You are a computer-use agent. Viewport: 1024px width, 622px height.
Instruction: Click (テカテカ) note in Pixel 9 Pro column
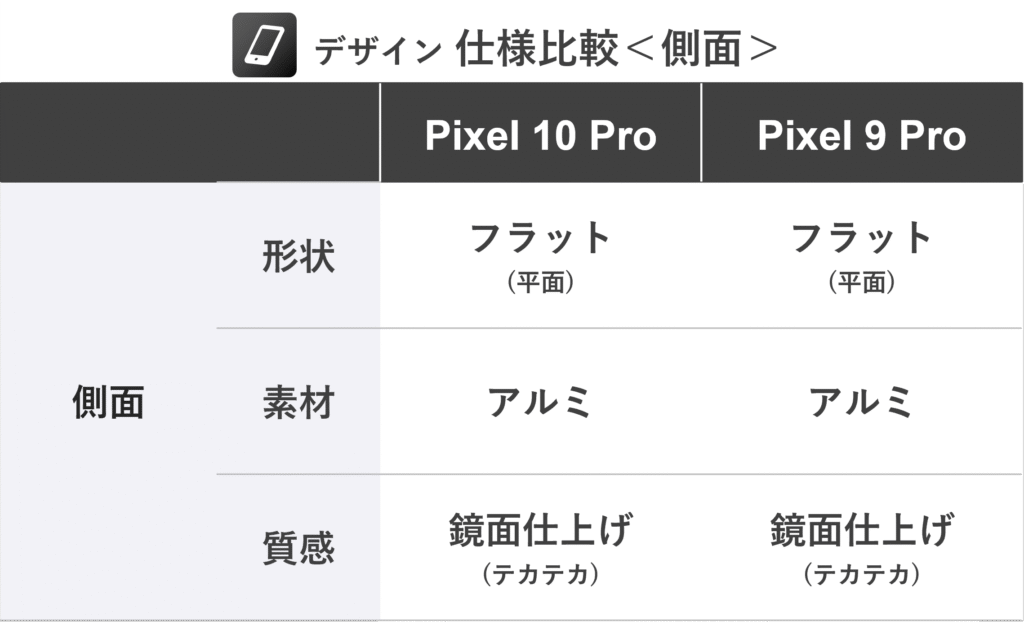(x=862, y=575)
